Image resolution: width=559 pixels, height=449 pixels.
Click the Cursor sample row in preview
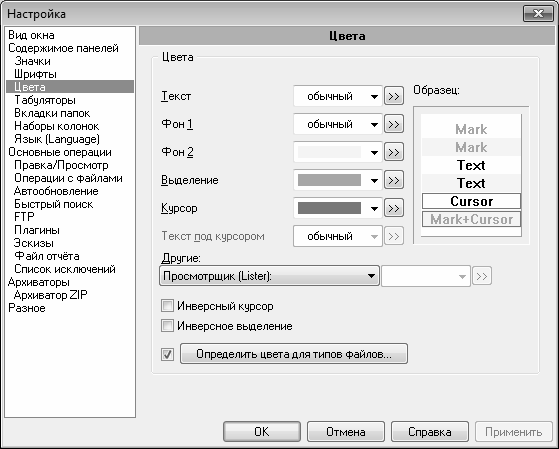pyautogui.click(x=471, y=201)
